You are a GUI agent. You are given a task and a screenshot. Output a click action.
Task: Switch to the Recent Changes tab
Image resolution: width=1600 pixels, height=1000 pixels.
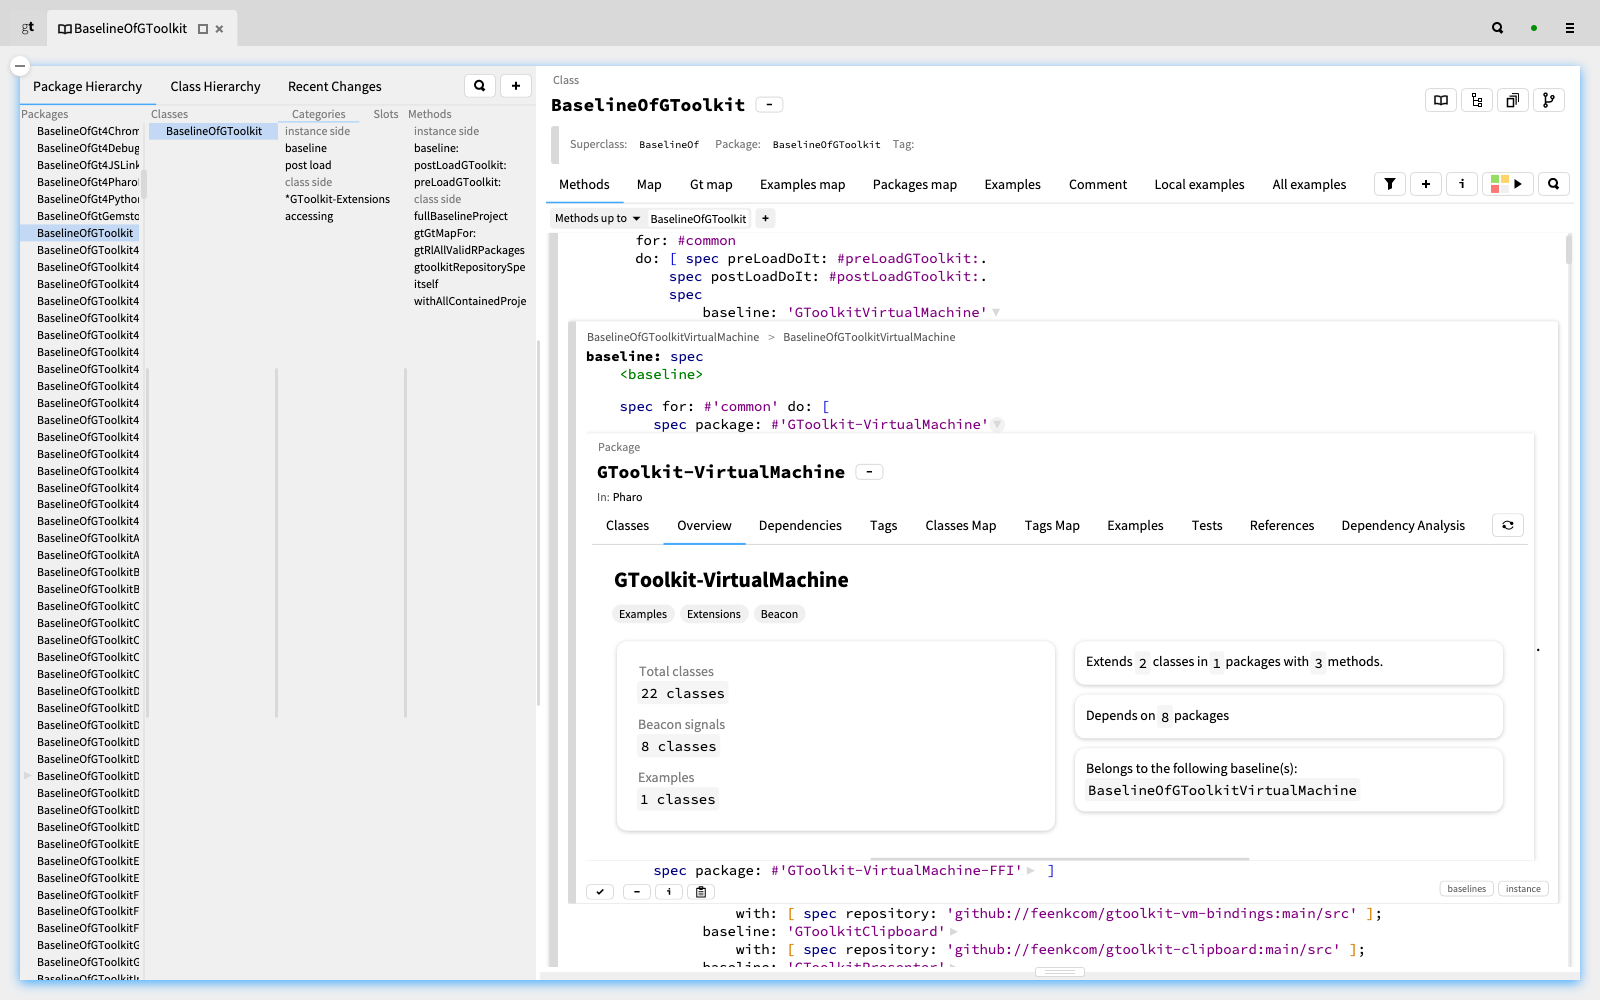335,87
